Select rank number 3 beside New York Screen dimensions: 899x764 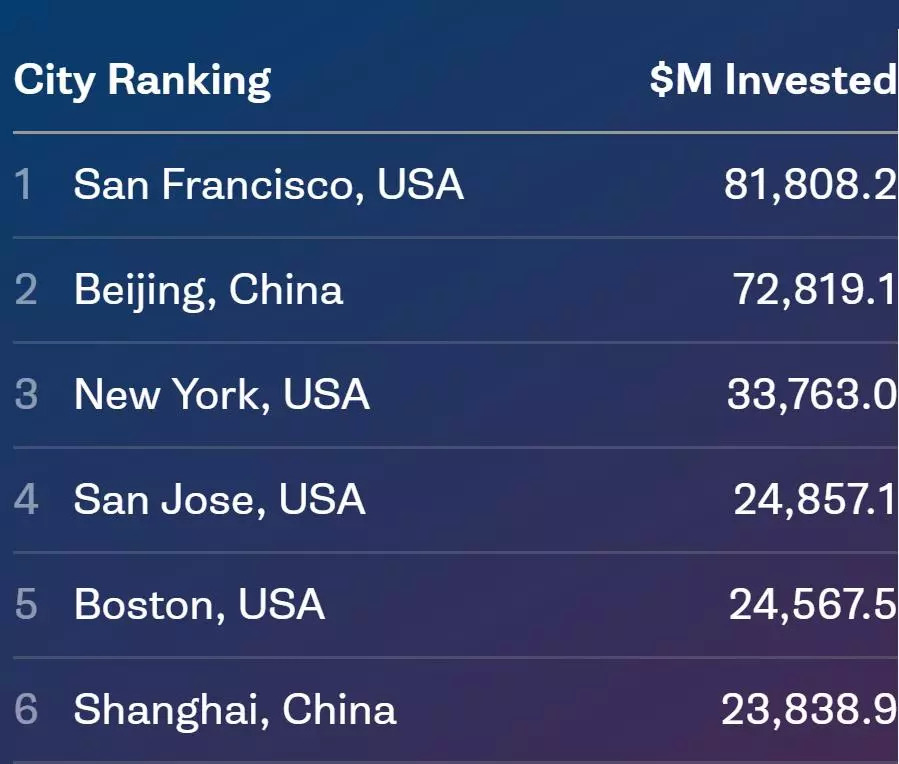coord(26,395)
